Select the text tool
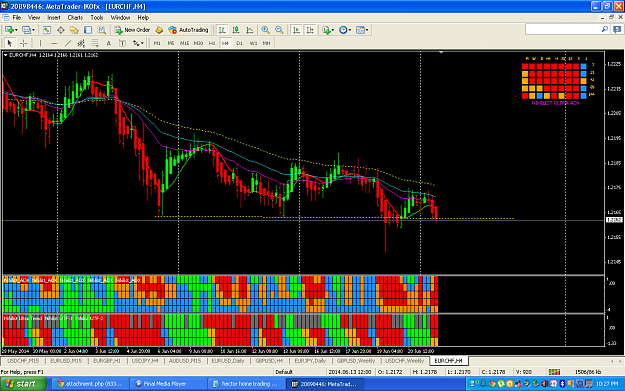The image size is (625, 391). click(x=108, y=43)
